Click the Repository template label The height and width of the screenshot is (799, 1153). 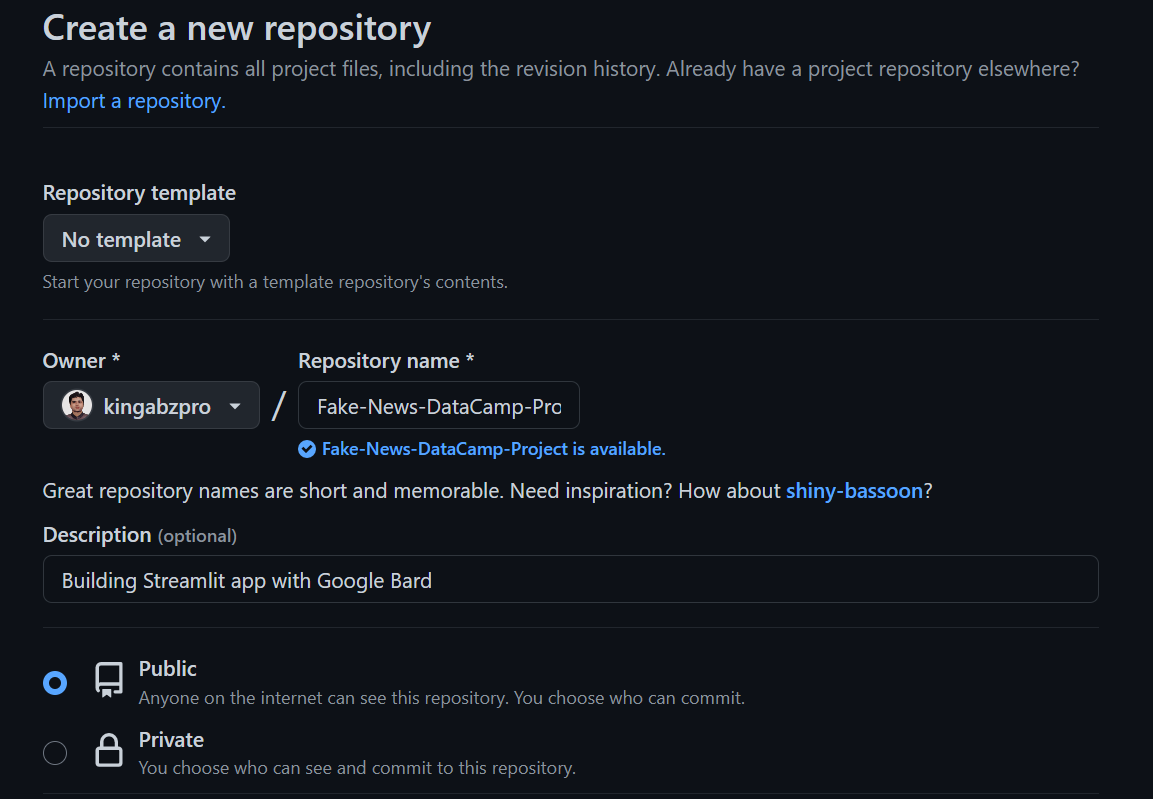click(139, 193)
